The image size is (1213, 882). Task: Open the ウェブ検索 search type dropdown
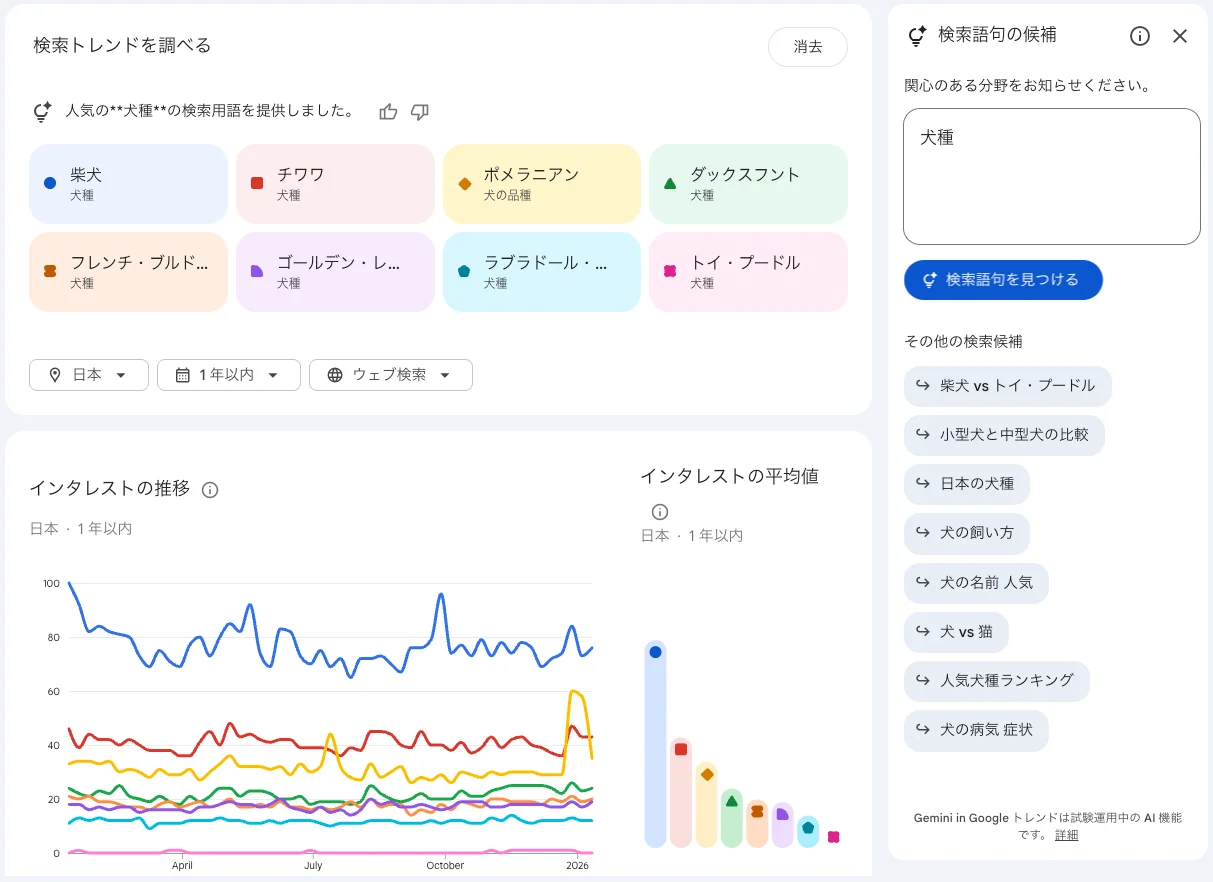tap(391, 375)
